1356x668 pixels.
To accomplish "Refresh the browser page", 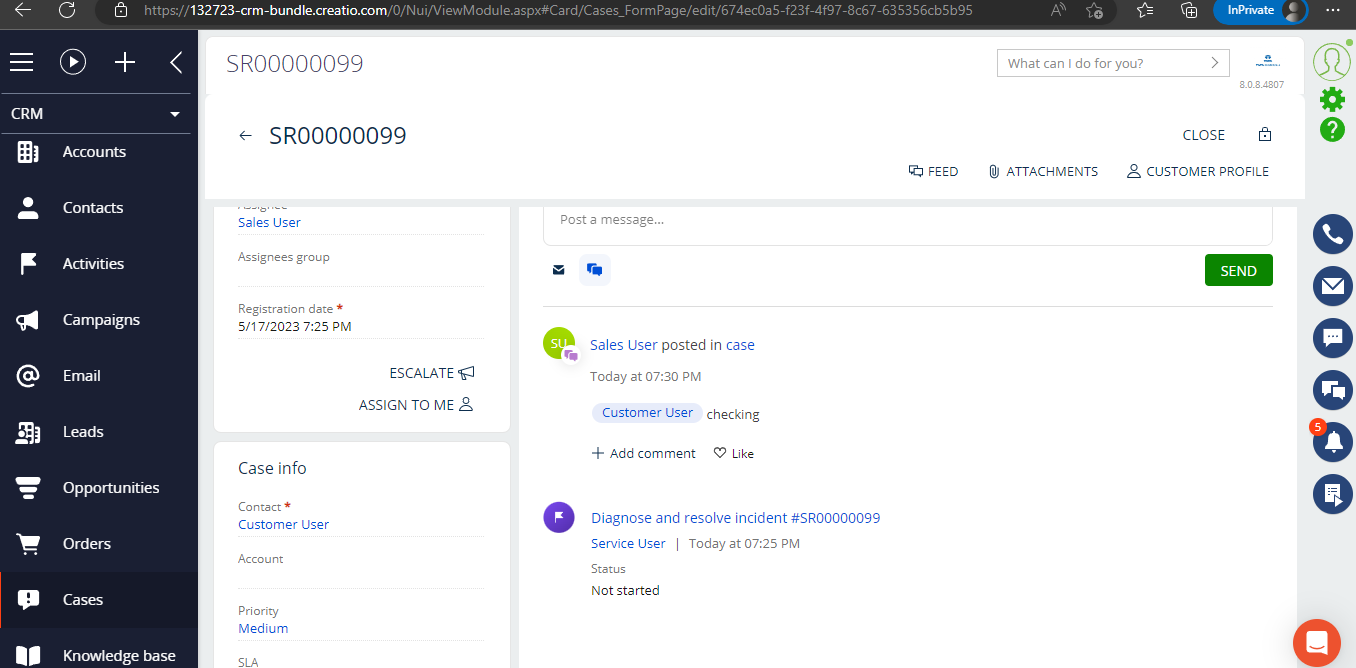I will pos(67,10).
